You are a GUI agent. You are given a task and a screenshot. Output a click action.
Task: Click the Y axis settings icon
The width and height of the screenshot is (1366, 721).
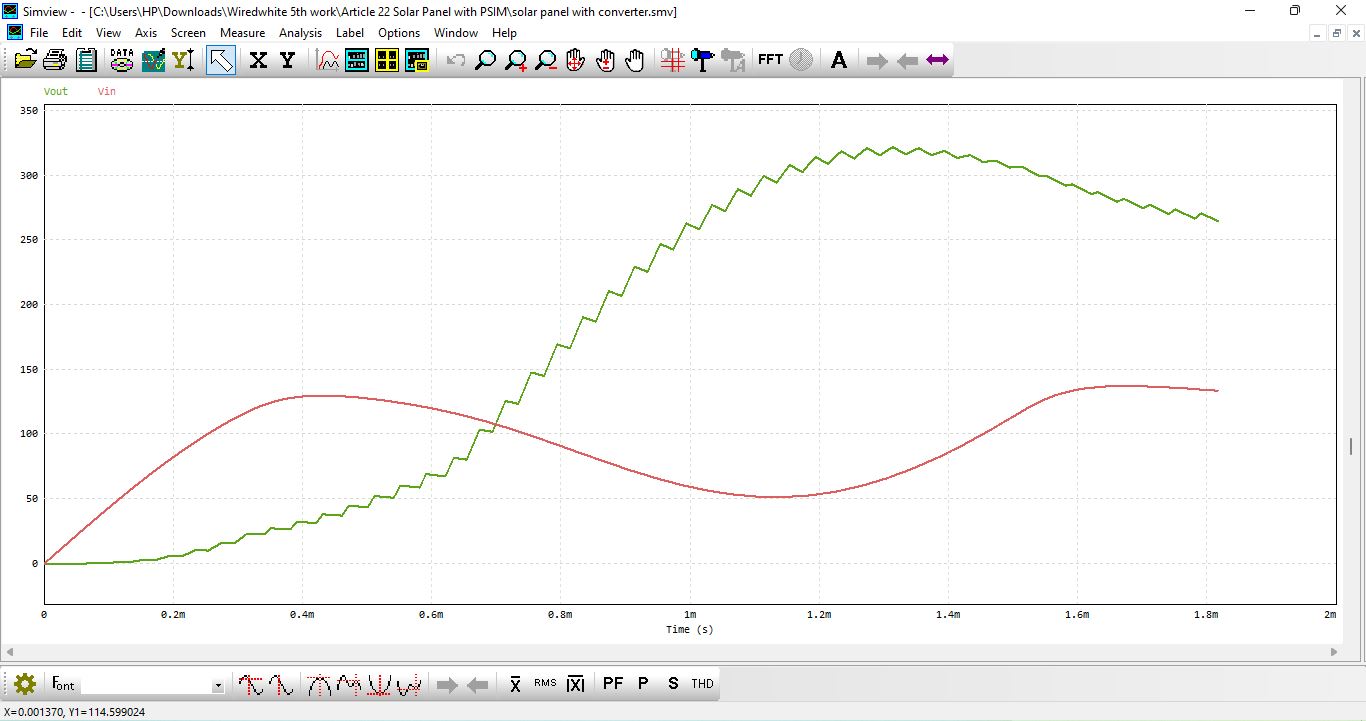pyautogui.click(x=288, y=60)
